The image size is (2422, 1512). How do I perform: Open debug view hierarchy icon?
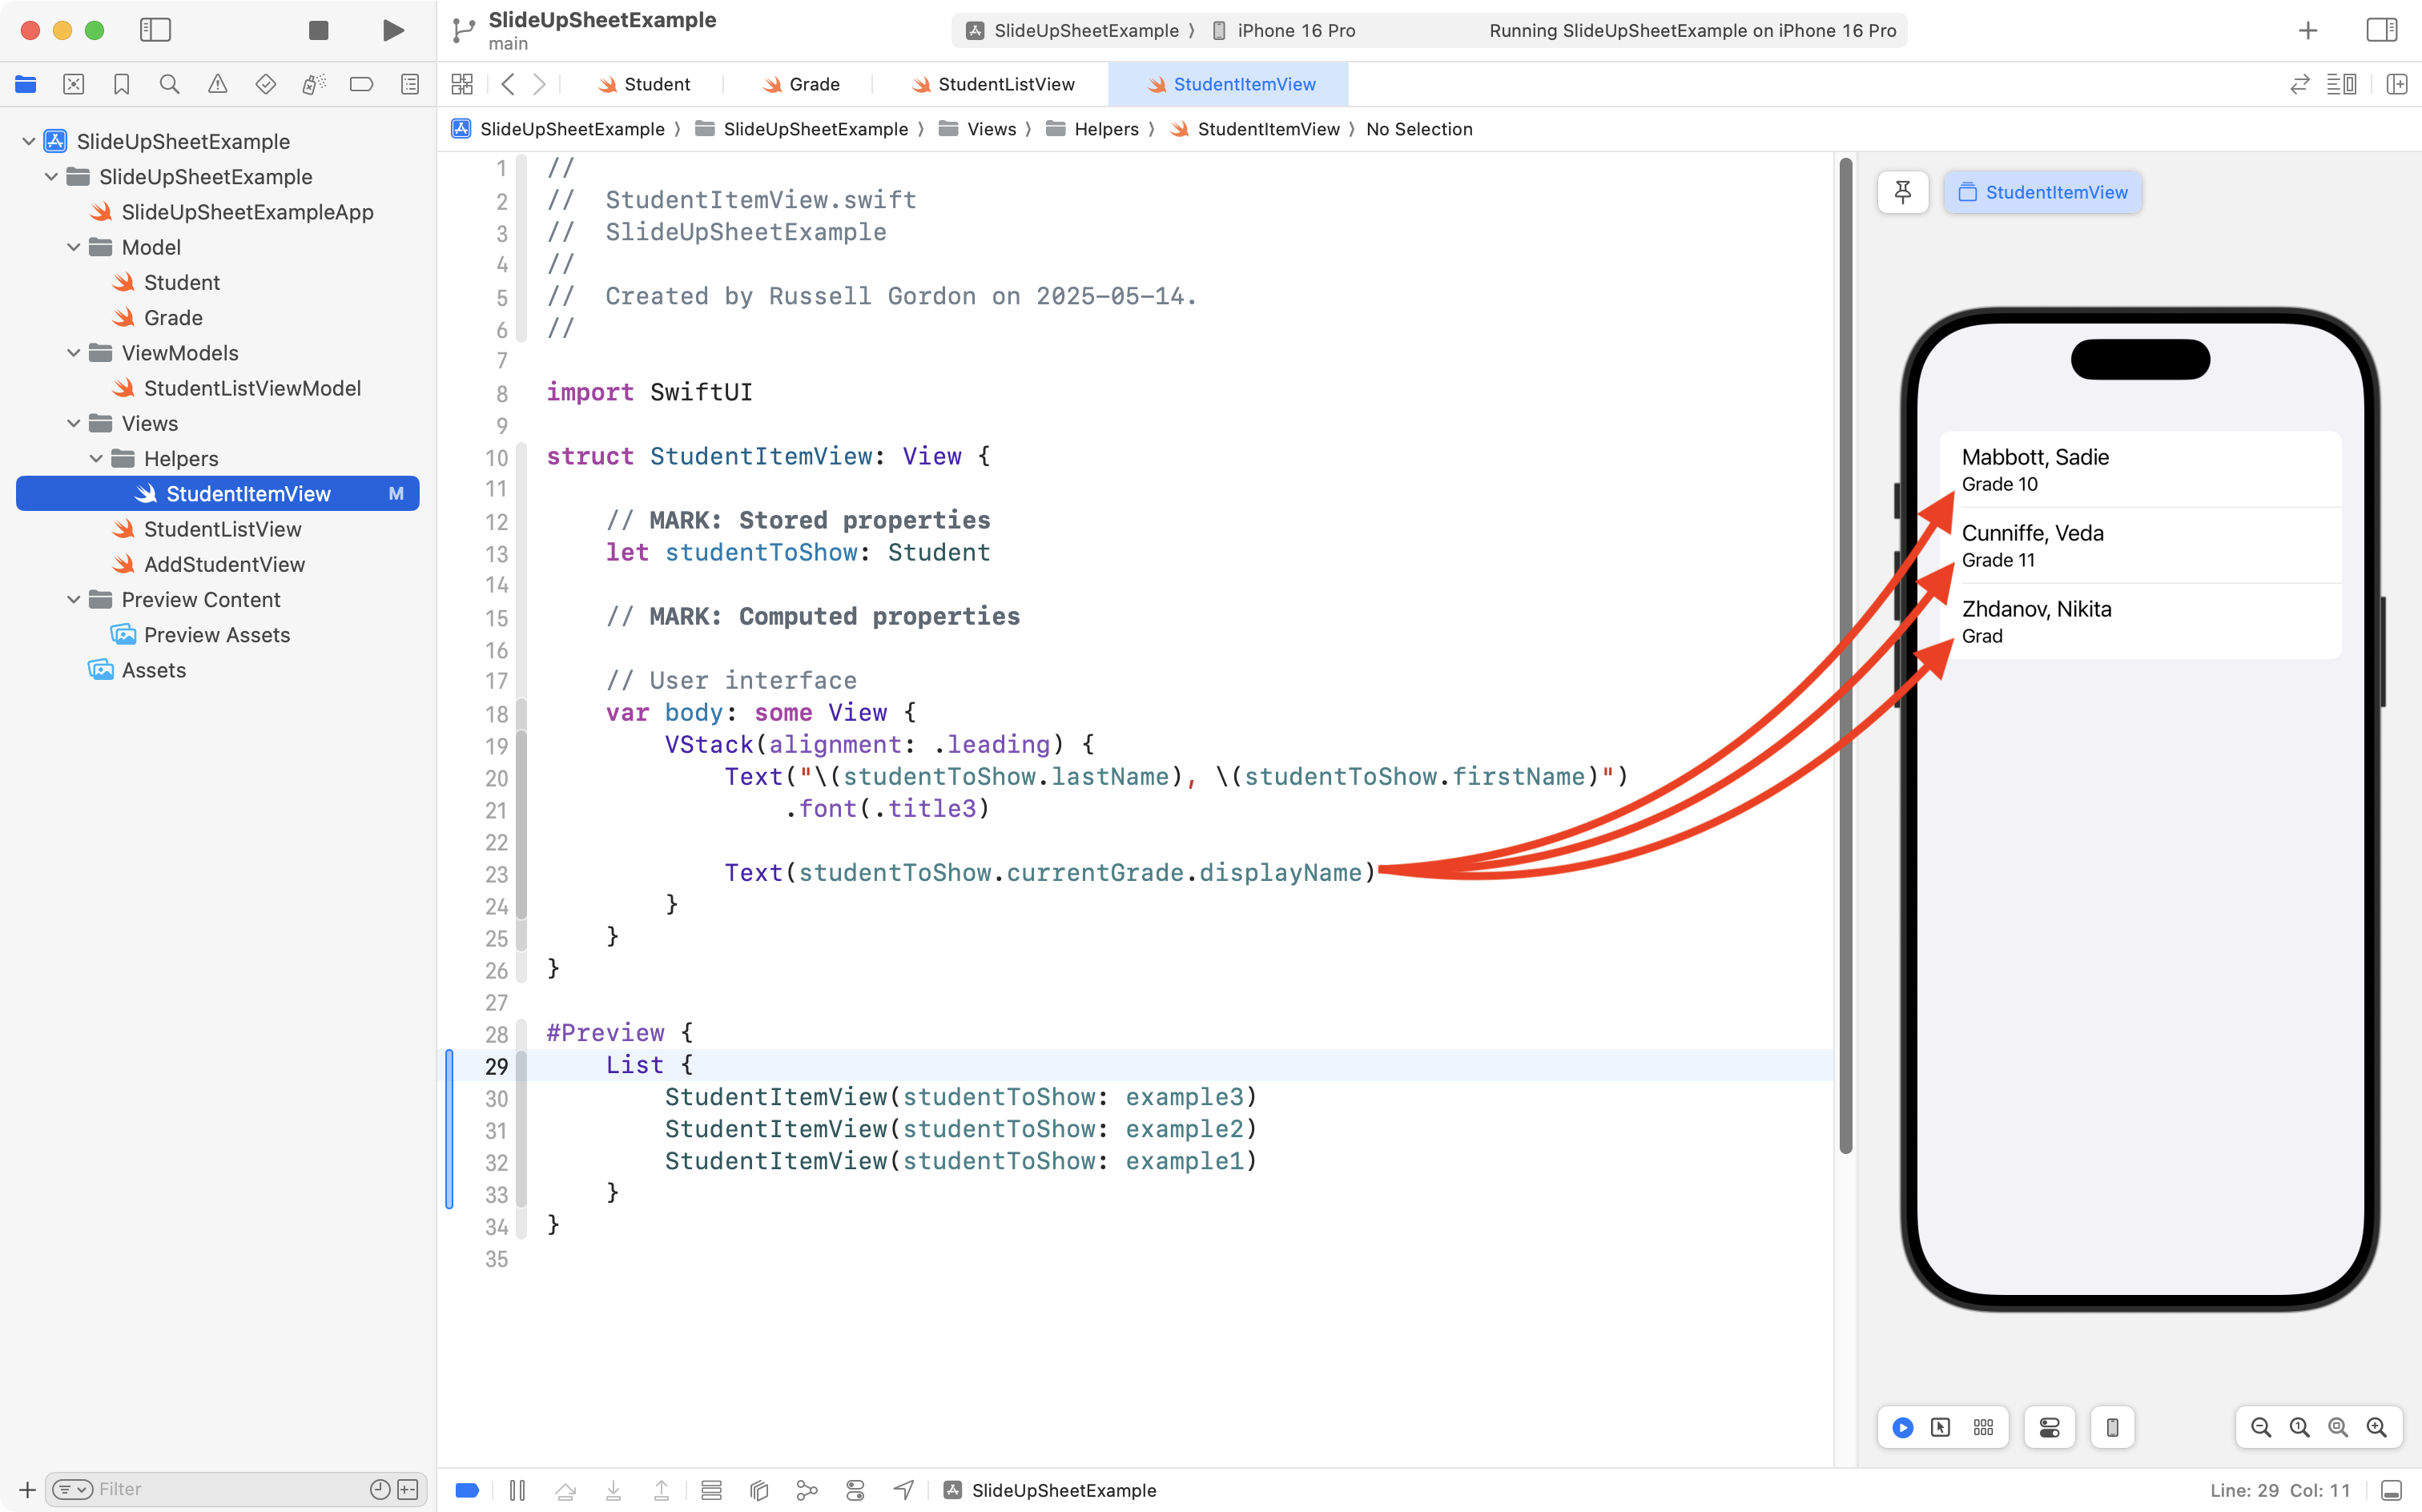(x=759, y=1490)
